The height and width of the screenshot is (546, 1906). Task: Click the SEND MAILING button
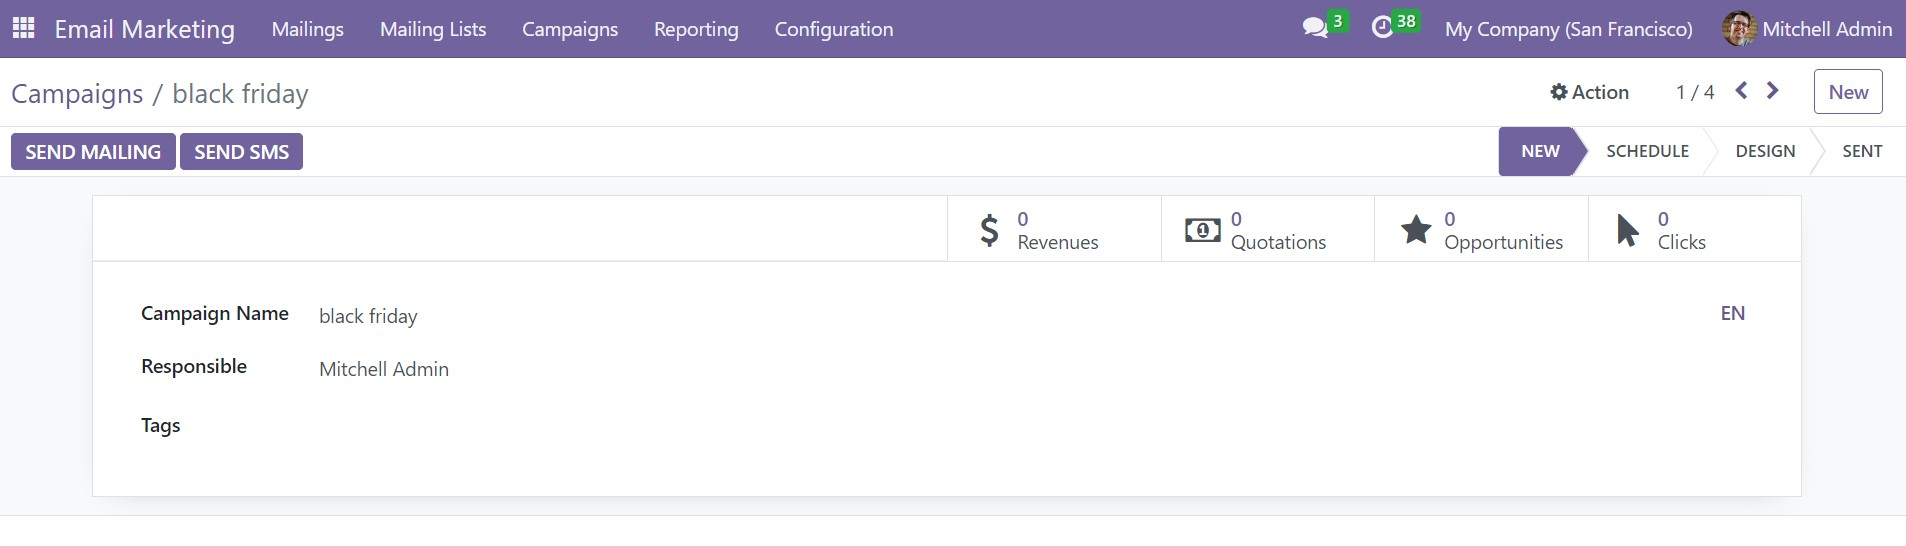tap(93, 152)
